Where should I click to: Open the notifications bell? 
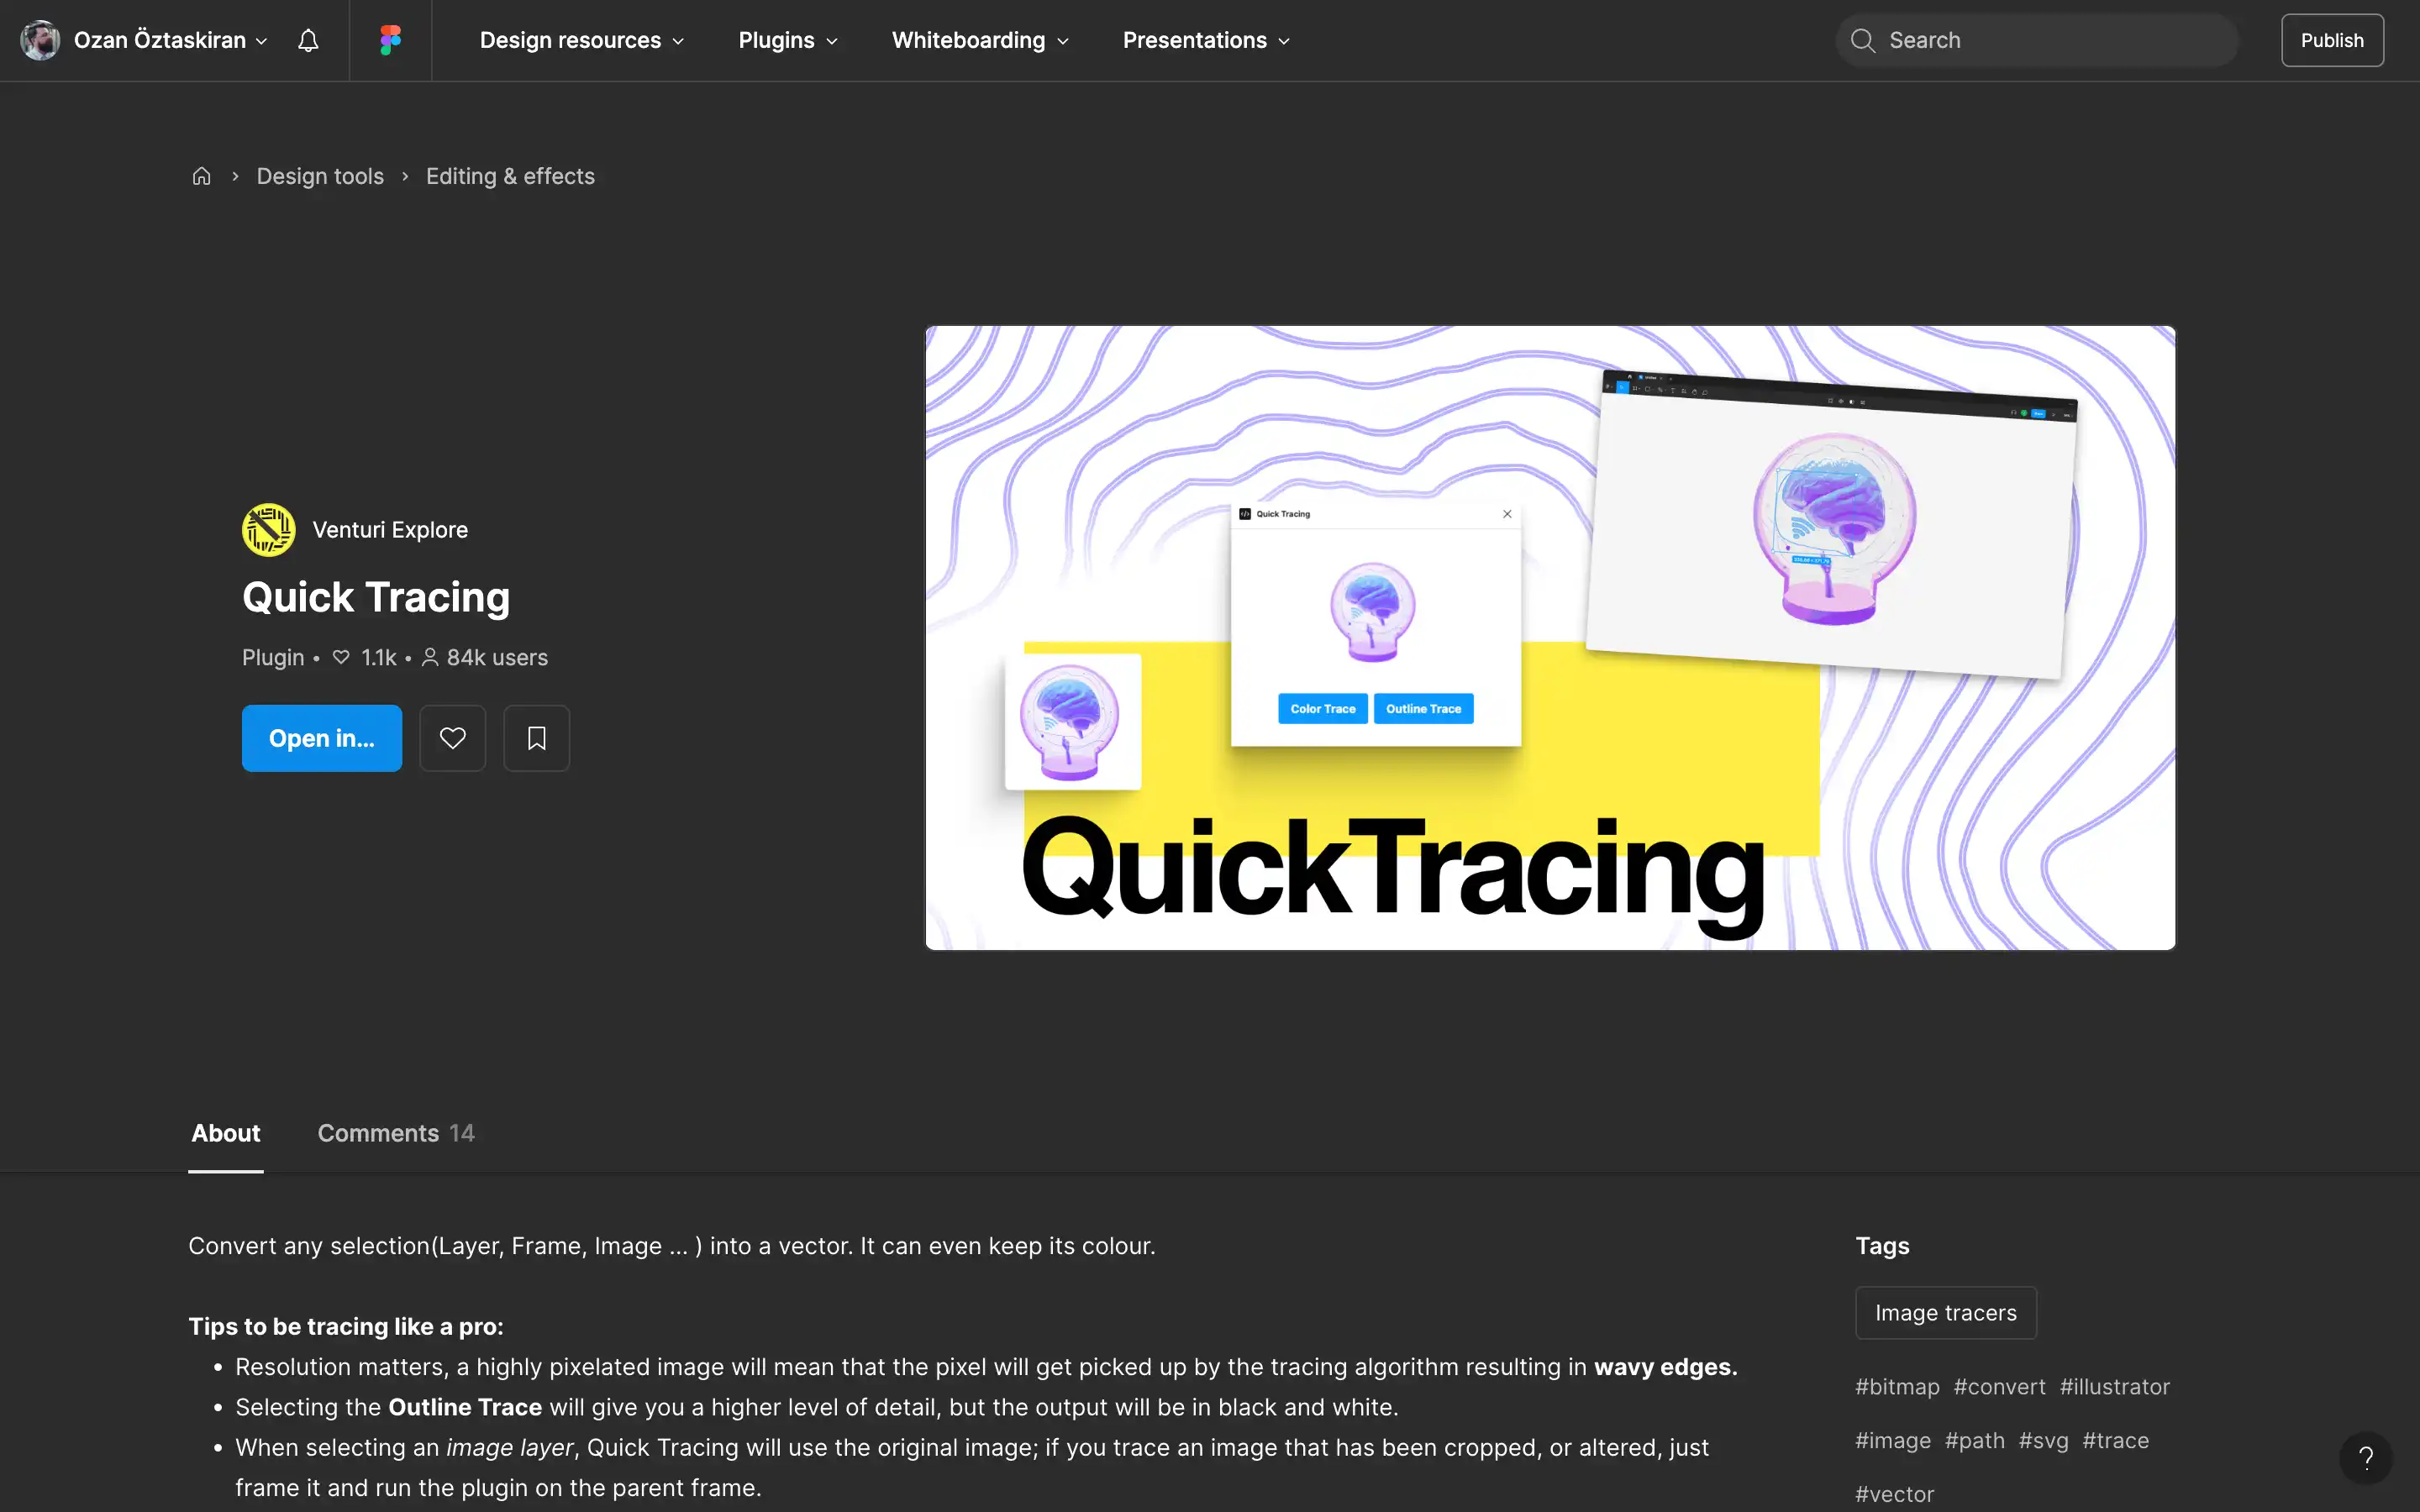pyautogui.click(x=308, y=40)
